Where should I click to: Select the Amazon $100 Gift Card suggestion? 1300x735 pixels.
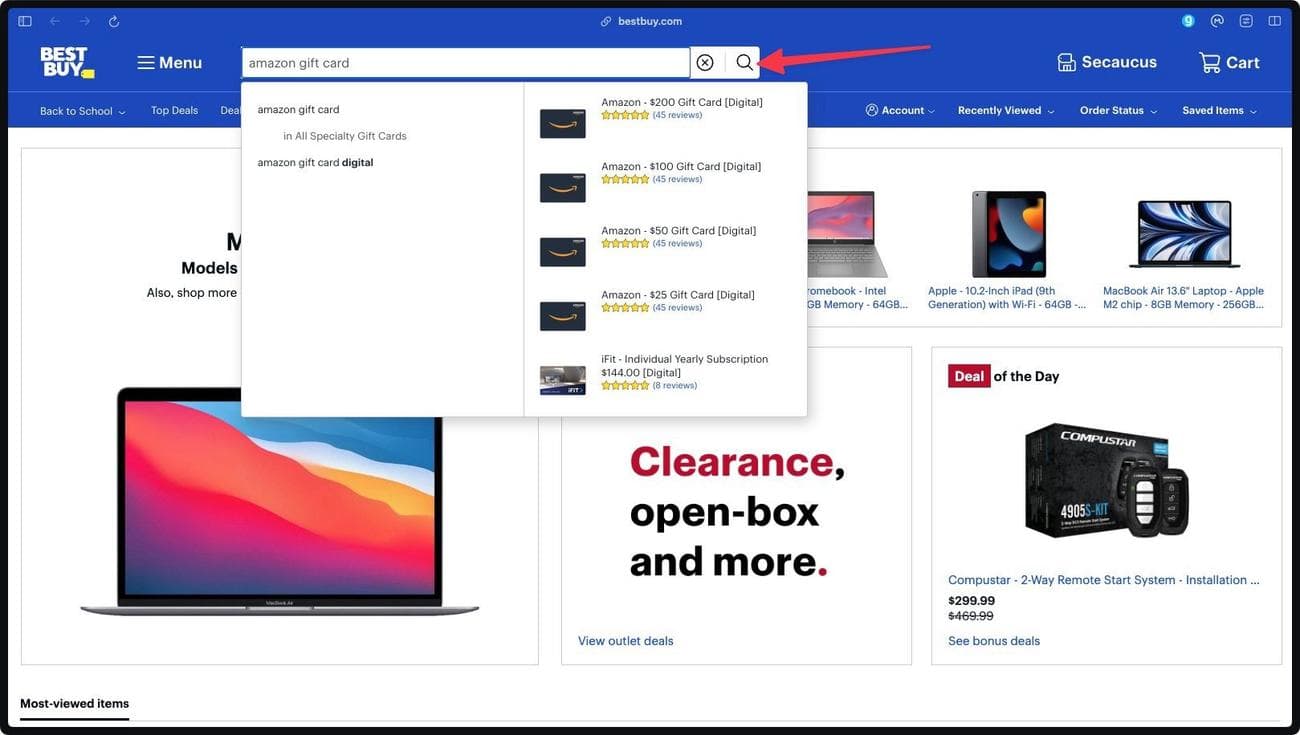(681, 166)
